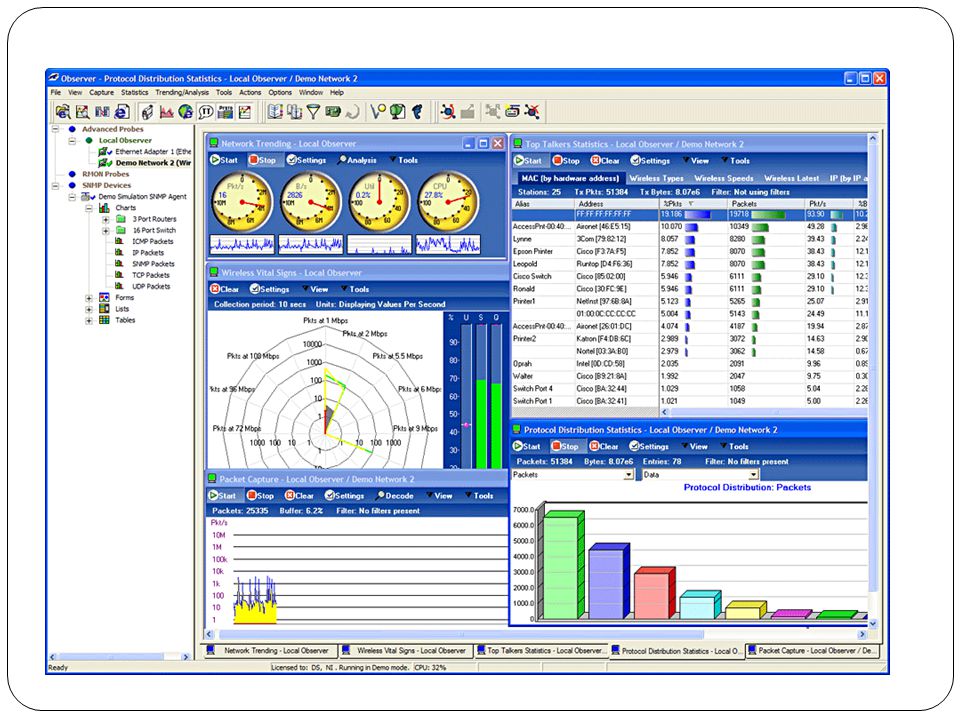
Task: Select UDP Packets in the device tree
Action: pyautogui.click(x=151, y=286)
